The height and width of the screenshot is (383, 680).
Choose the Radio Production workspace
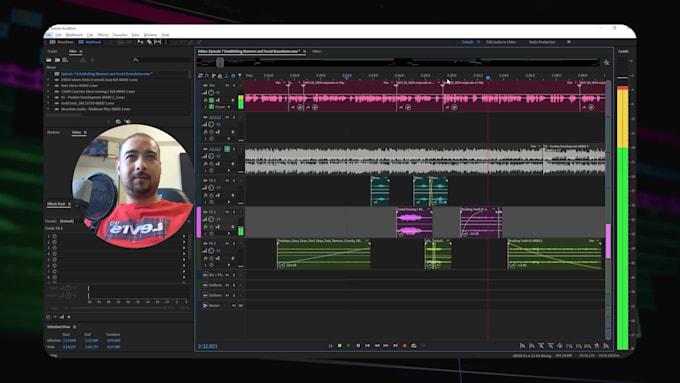[542, 42]
